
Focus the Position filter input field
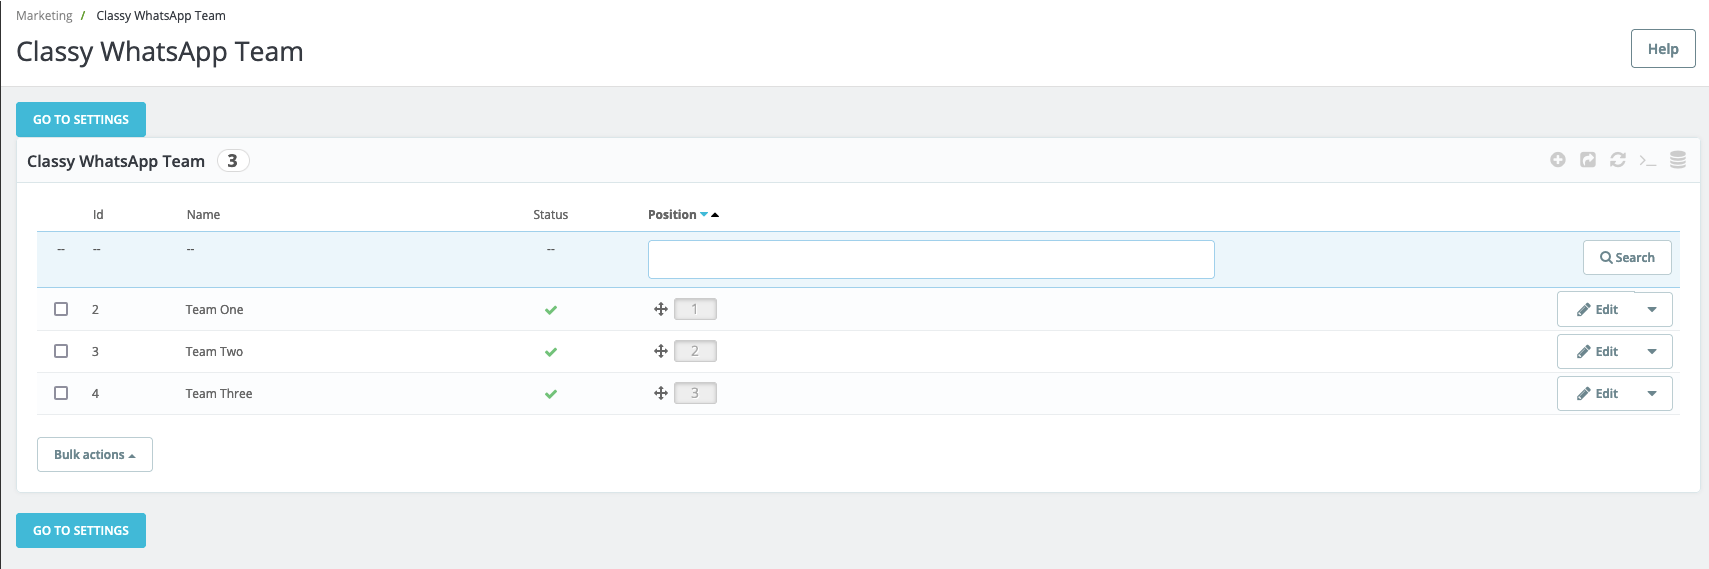point(931,259)
